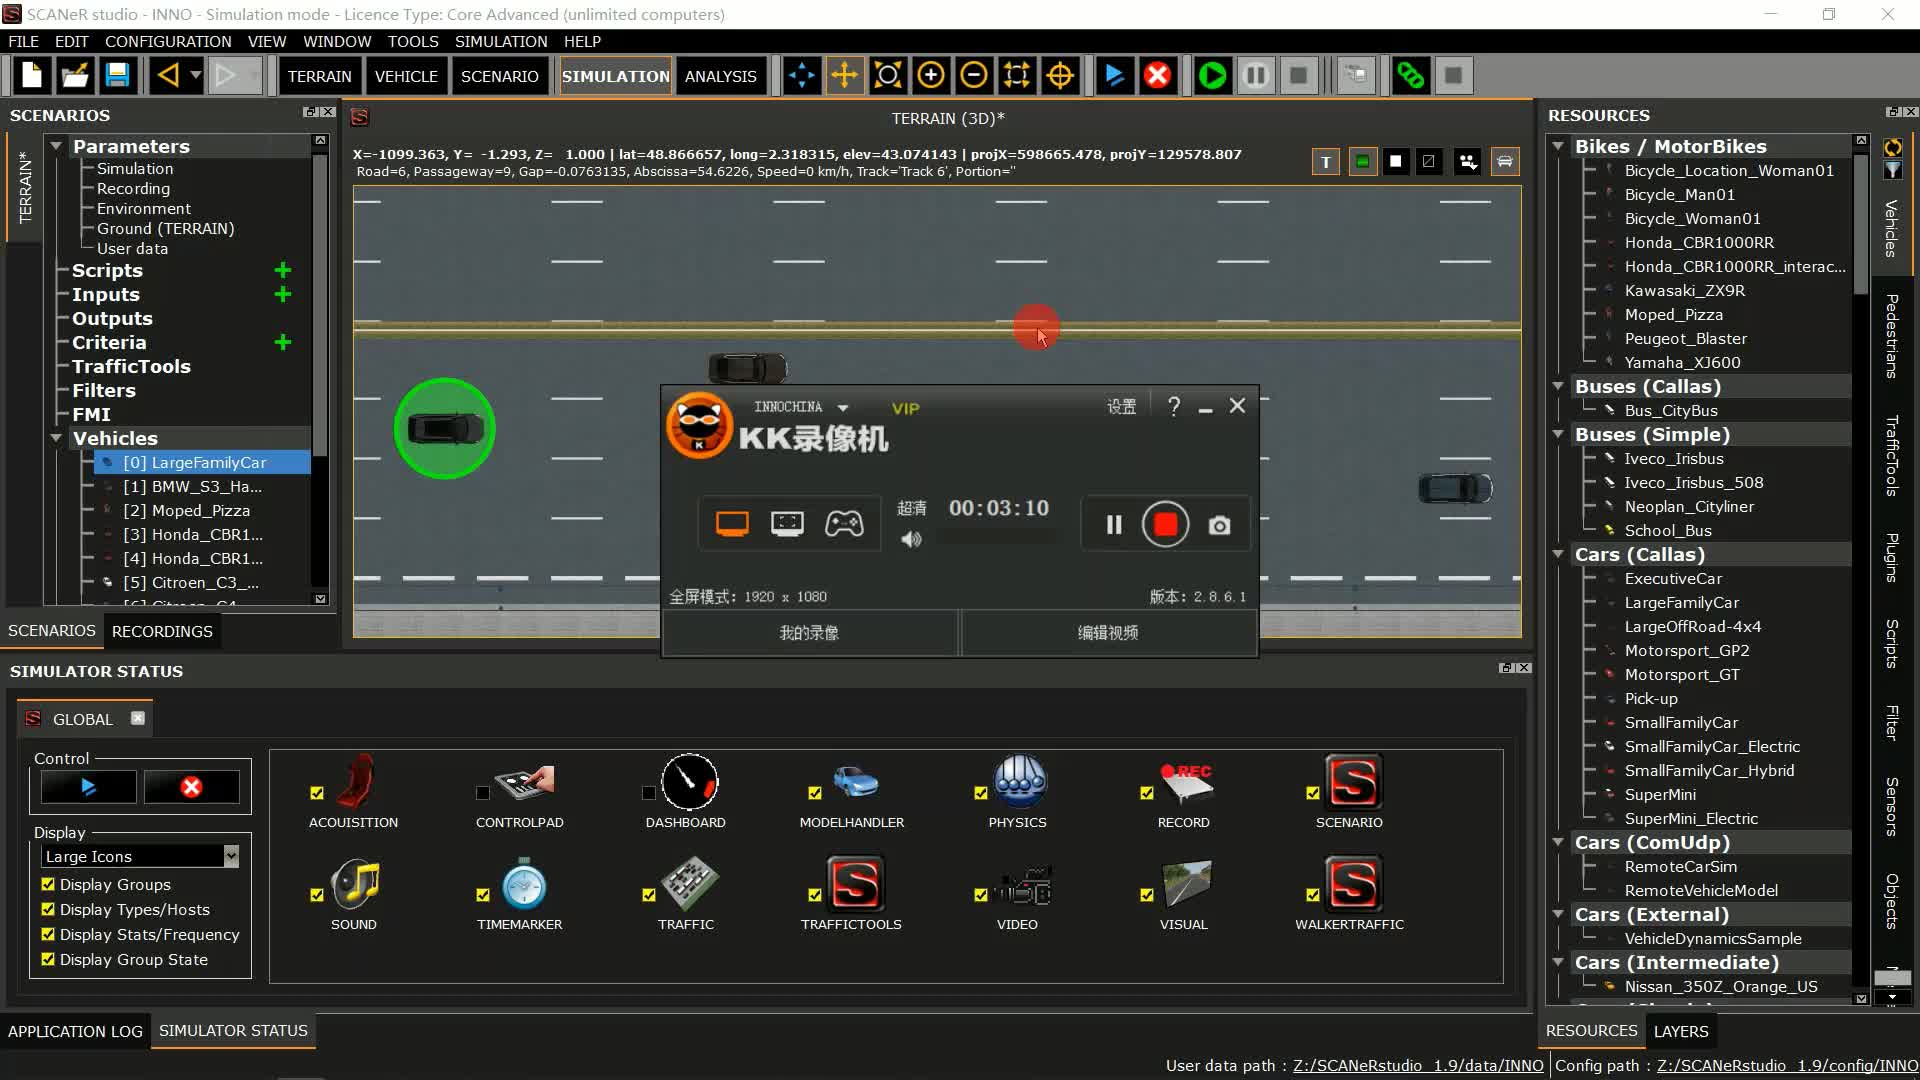Click the red stop icon in toolbar

click(x=1157, y=76)
